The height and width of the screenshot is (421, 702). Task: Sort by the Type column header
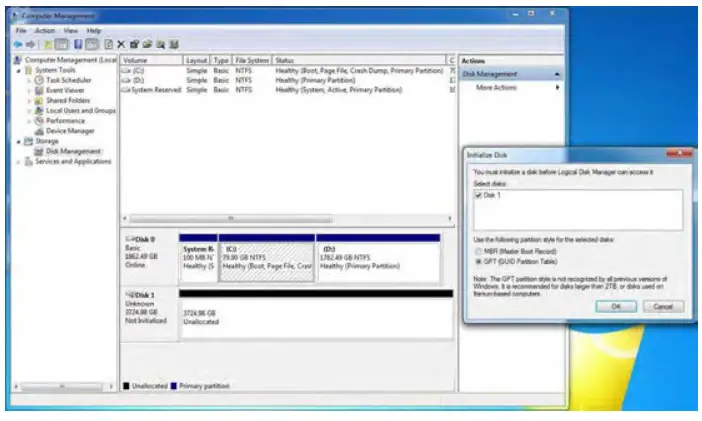tap(221, 60)
